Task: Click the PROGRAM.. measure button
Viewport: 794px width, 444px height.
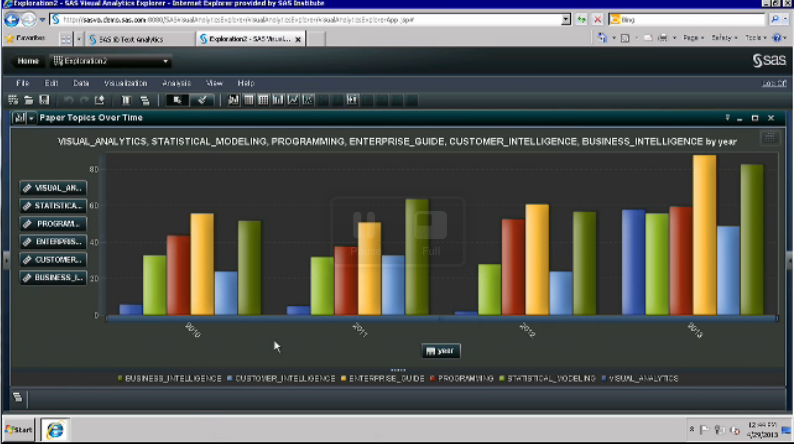Action: point(53,224)
